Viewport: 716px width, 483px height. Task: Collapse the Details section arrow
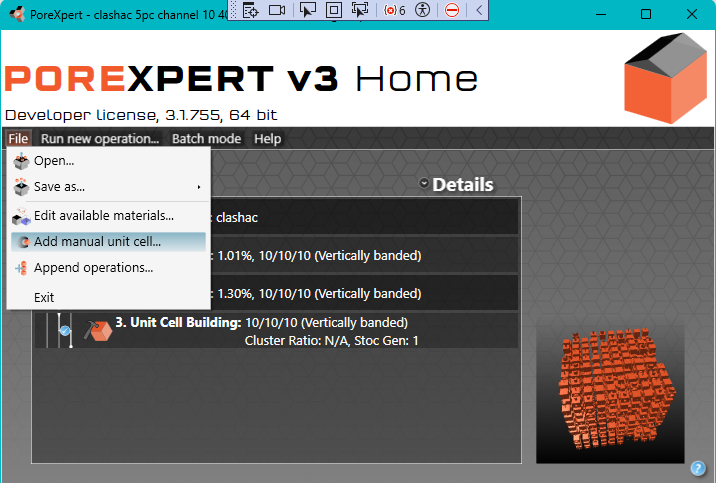(x=424, y=184)
